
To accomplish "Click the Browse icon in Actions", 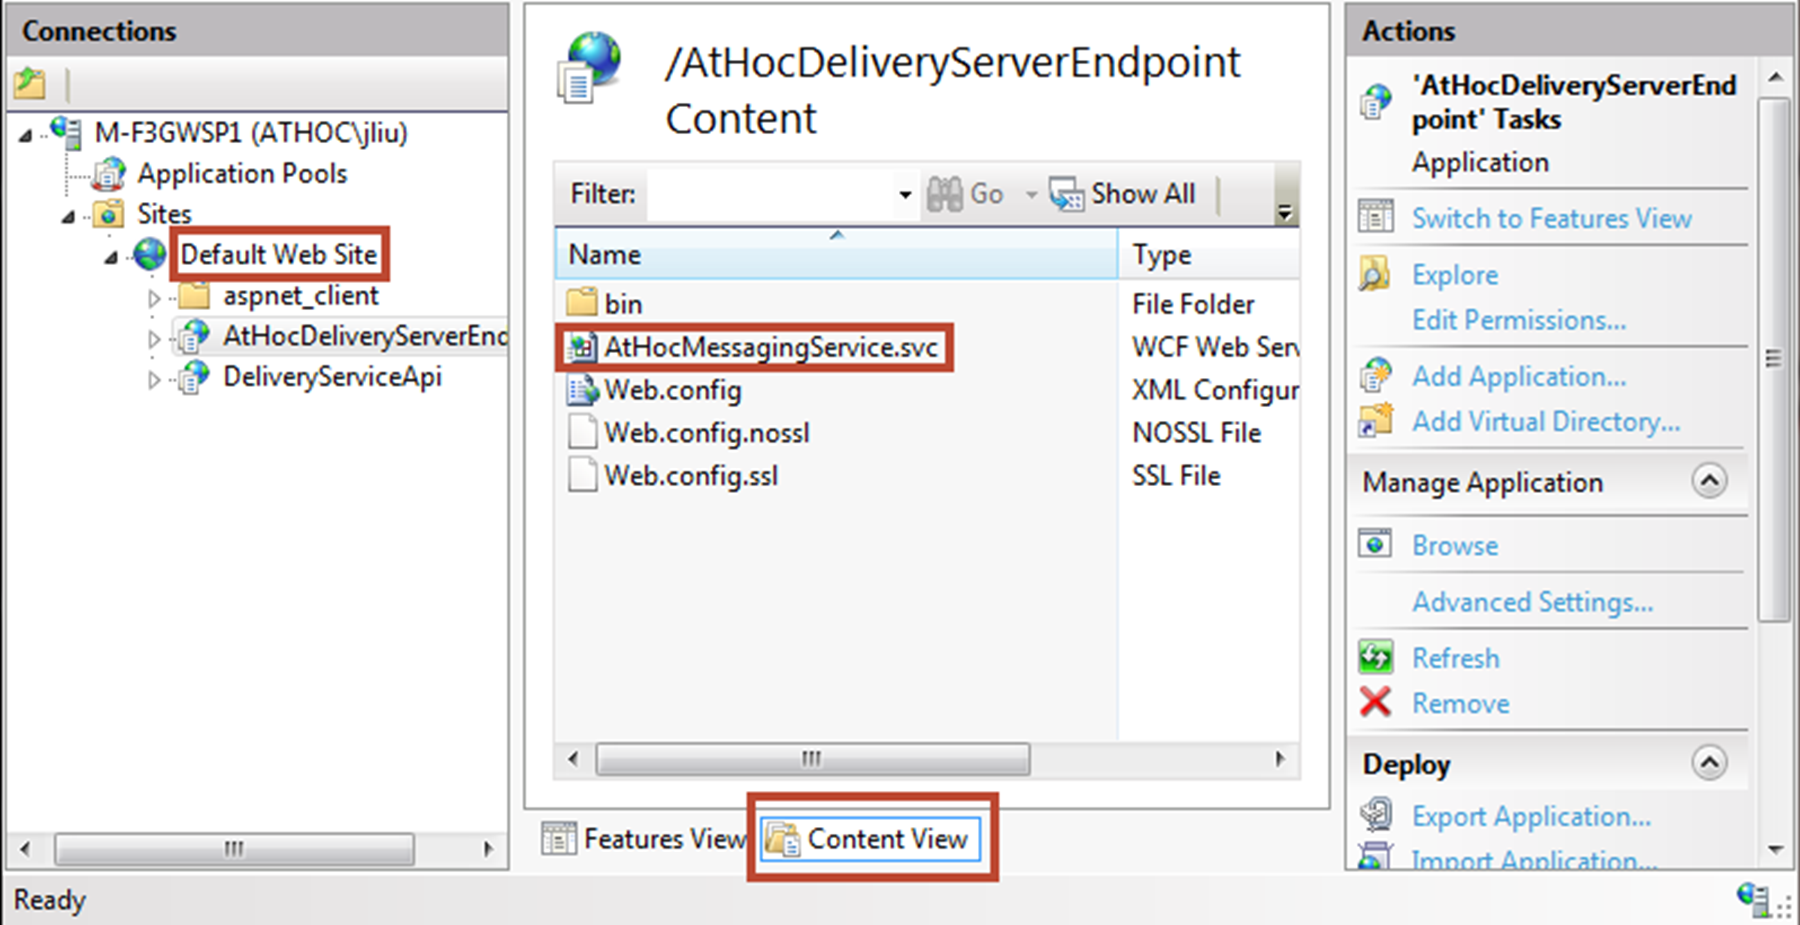I will pyautogui.click(x=1375, y=543).
